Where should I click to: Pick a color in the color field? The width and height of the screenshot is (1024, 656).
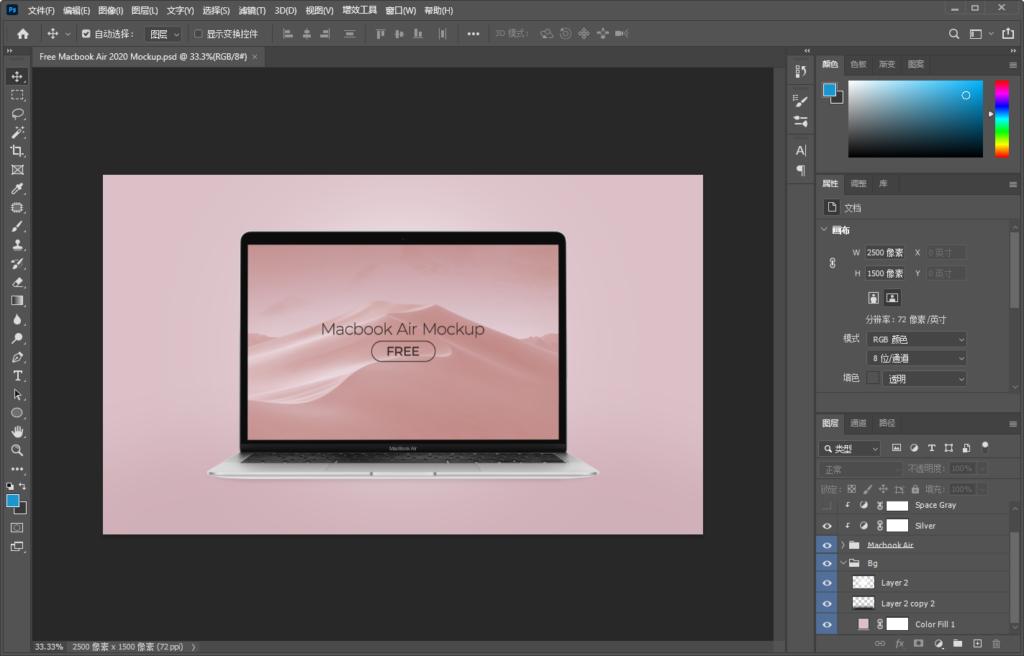point(916,119)
